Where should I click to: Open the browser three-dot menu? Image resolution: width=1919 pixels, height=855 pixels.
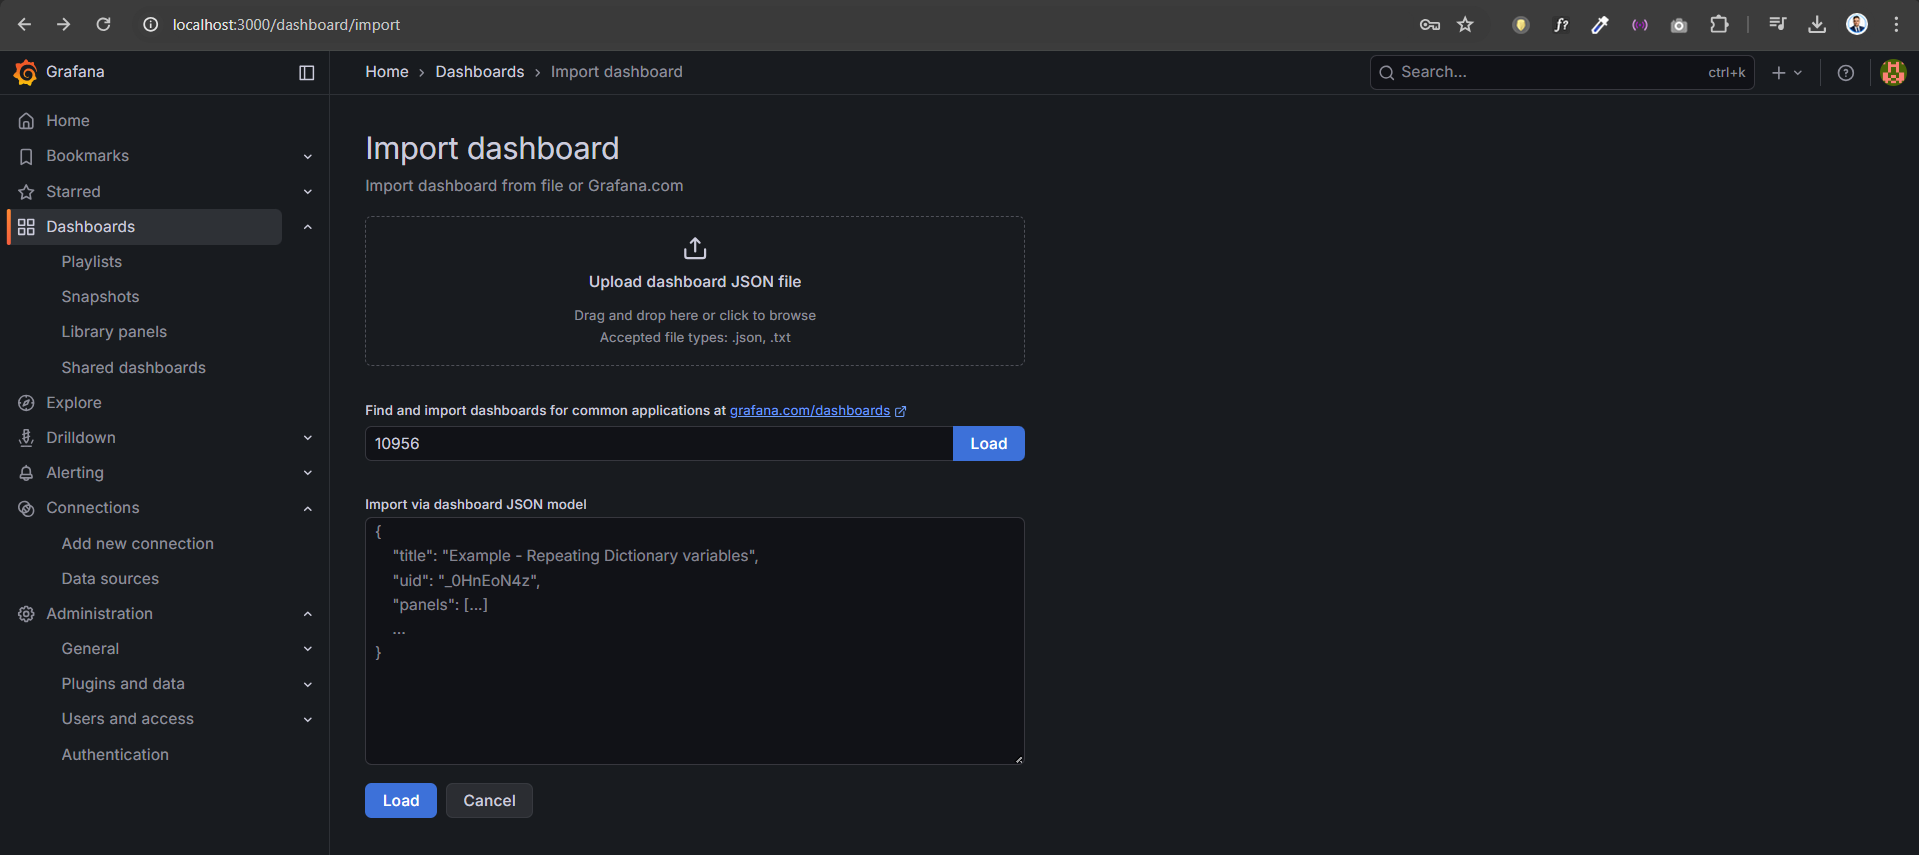pyautogui.click(x=1896, y=25)
